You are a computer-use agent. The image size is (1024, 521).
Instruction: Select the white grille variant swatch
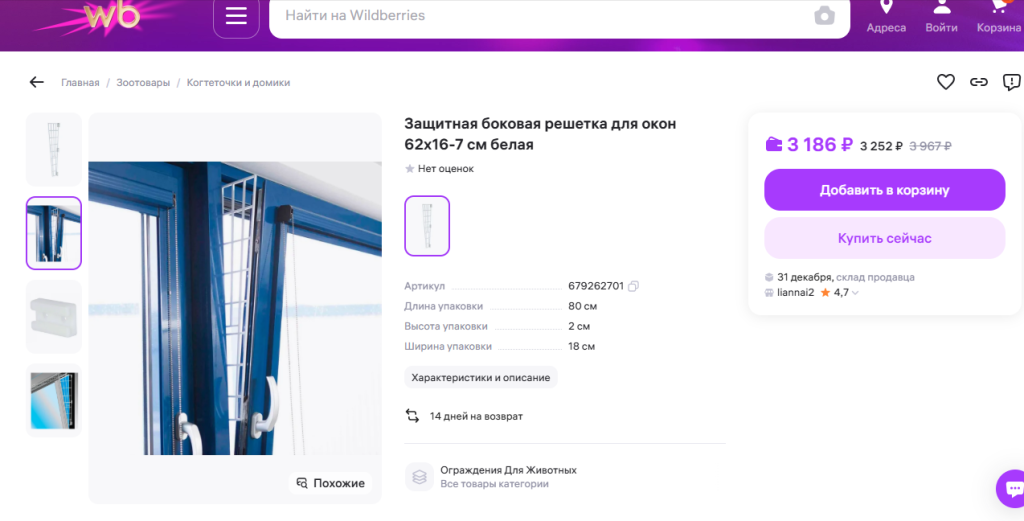[x=427, y=225]
